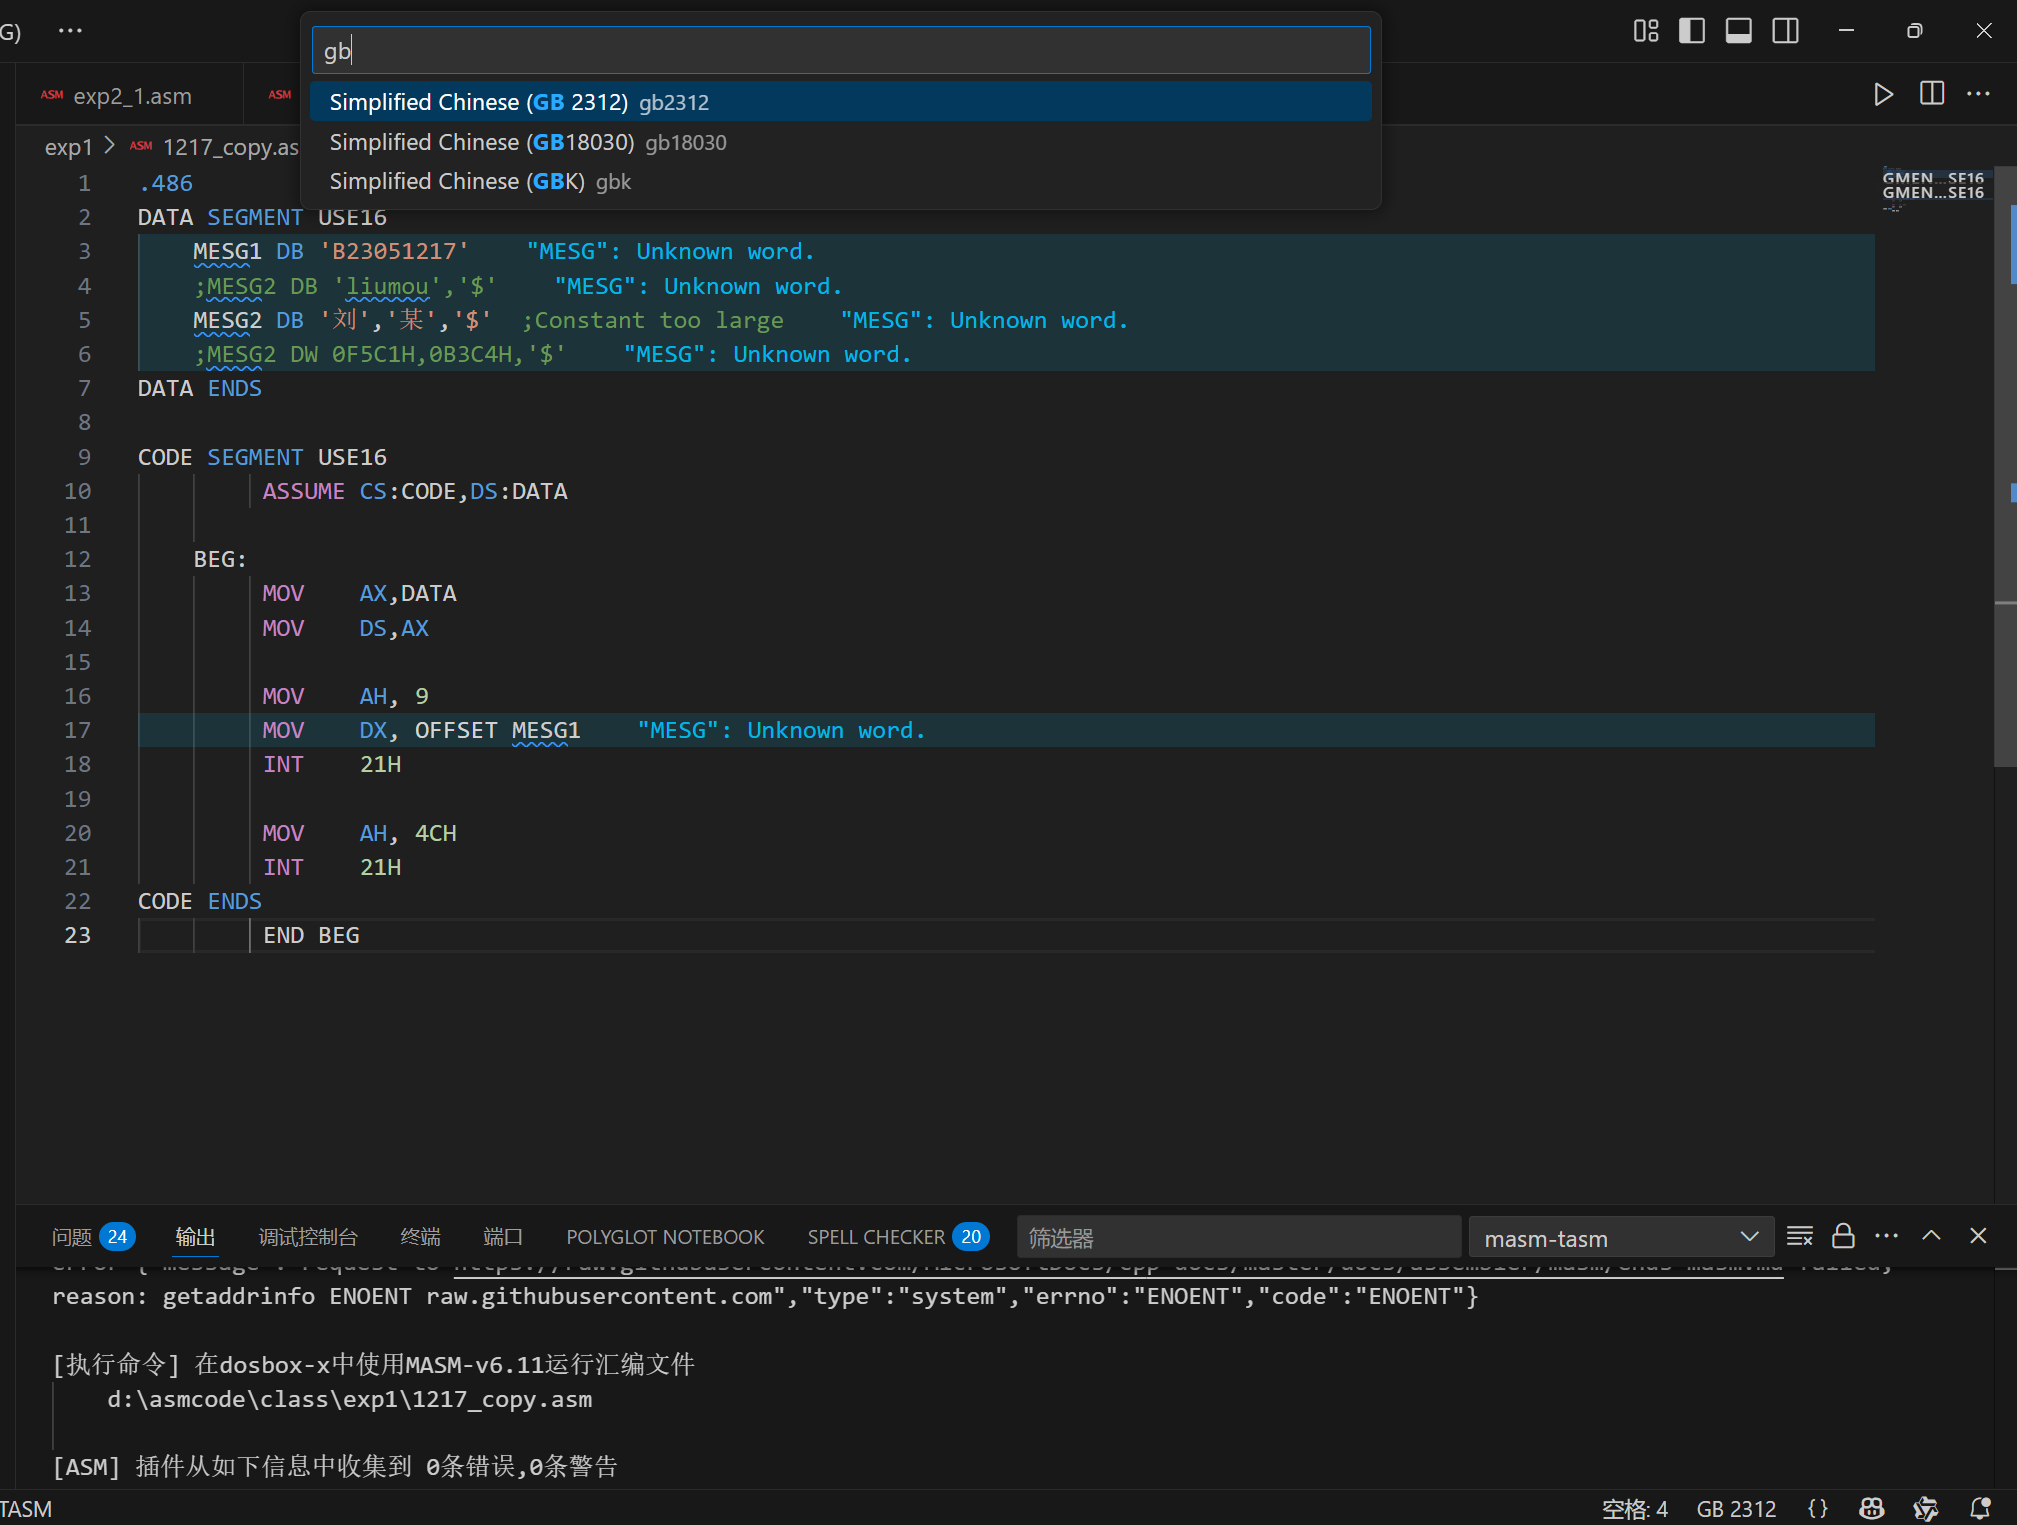Click GB 2312 encoding in status bar
This screenshot has height=1525, width=2017.
pos(1736,1508)
